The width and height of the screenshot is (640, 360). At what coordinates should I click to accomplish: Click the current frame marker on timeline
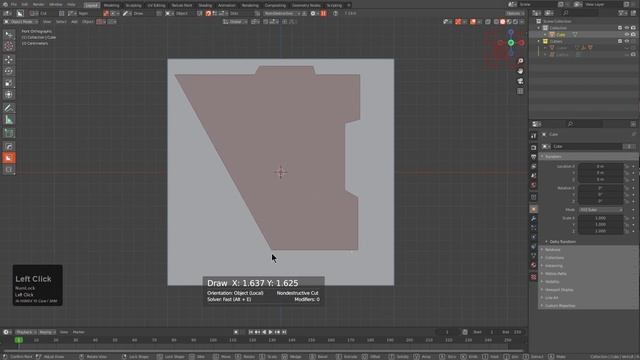(x=19, y=340)
